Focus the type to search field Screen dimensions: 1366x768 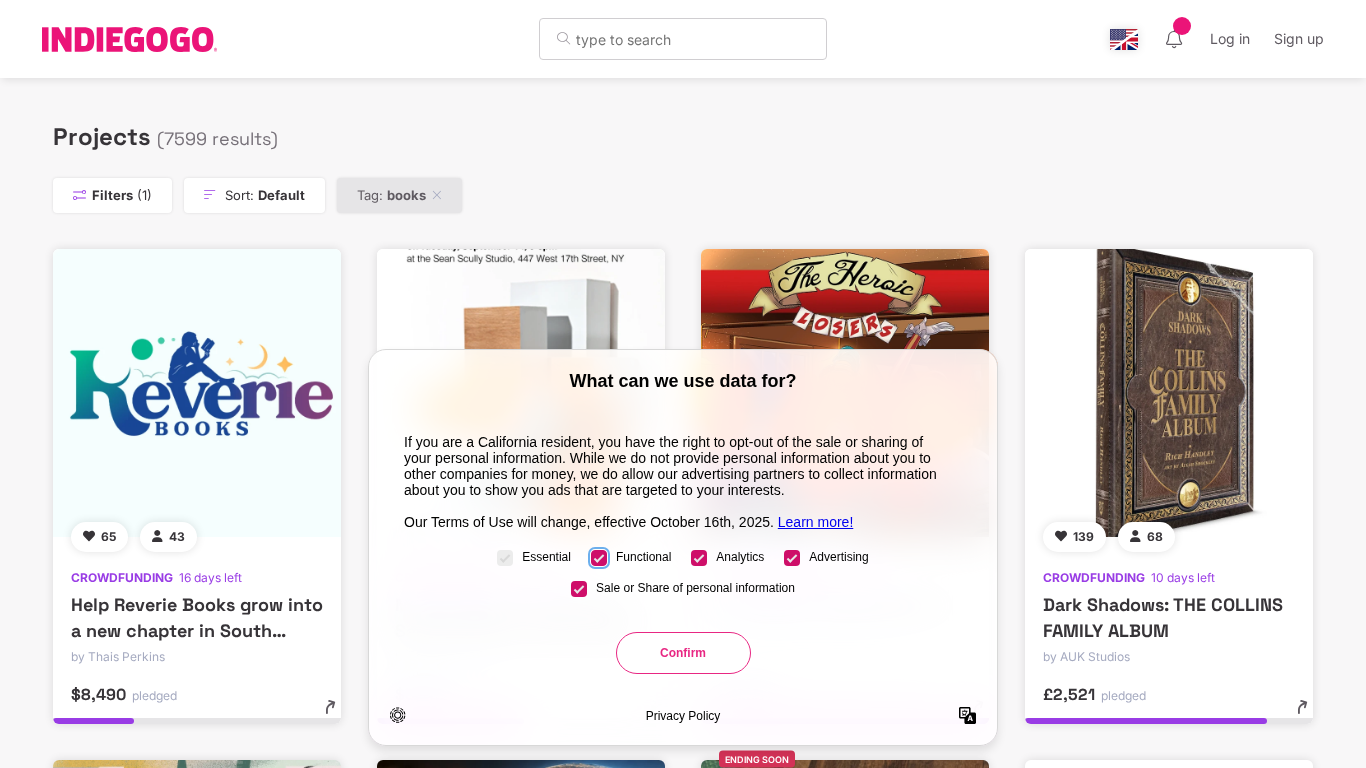pos(683,39)
